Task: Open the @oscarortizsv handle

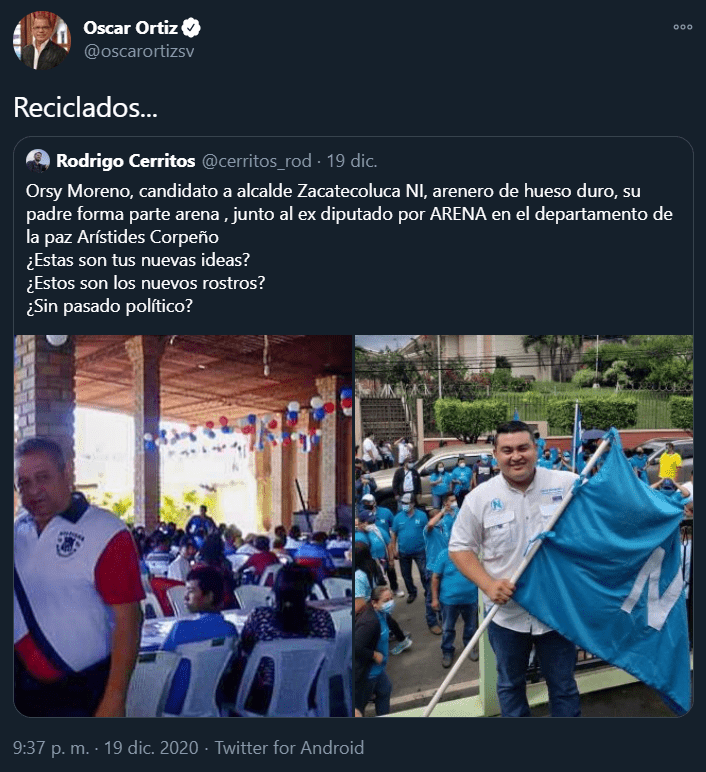Action: pyautogui.click(x=139, y=51)
